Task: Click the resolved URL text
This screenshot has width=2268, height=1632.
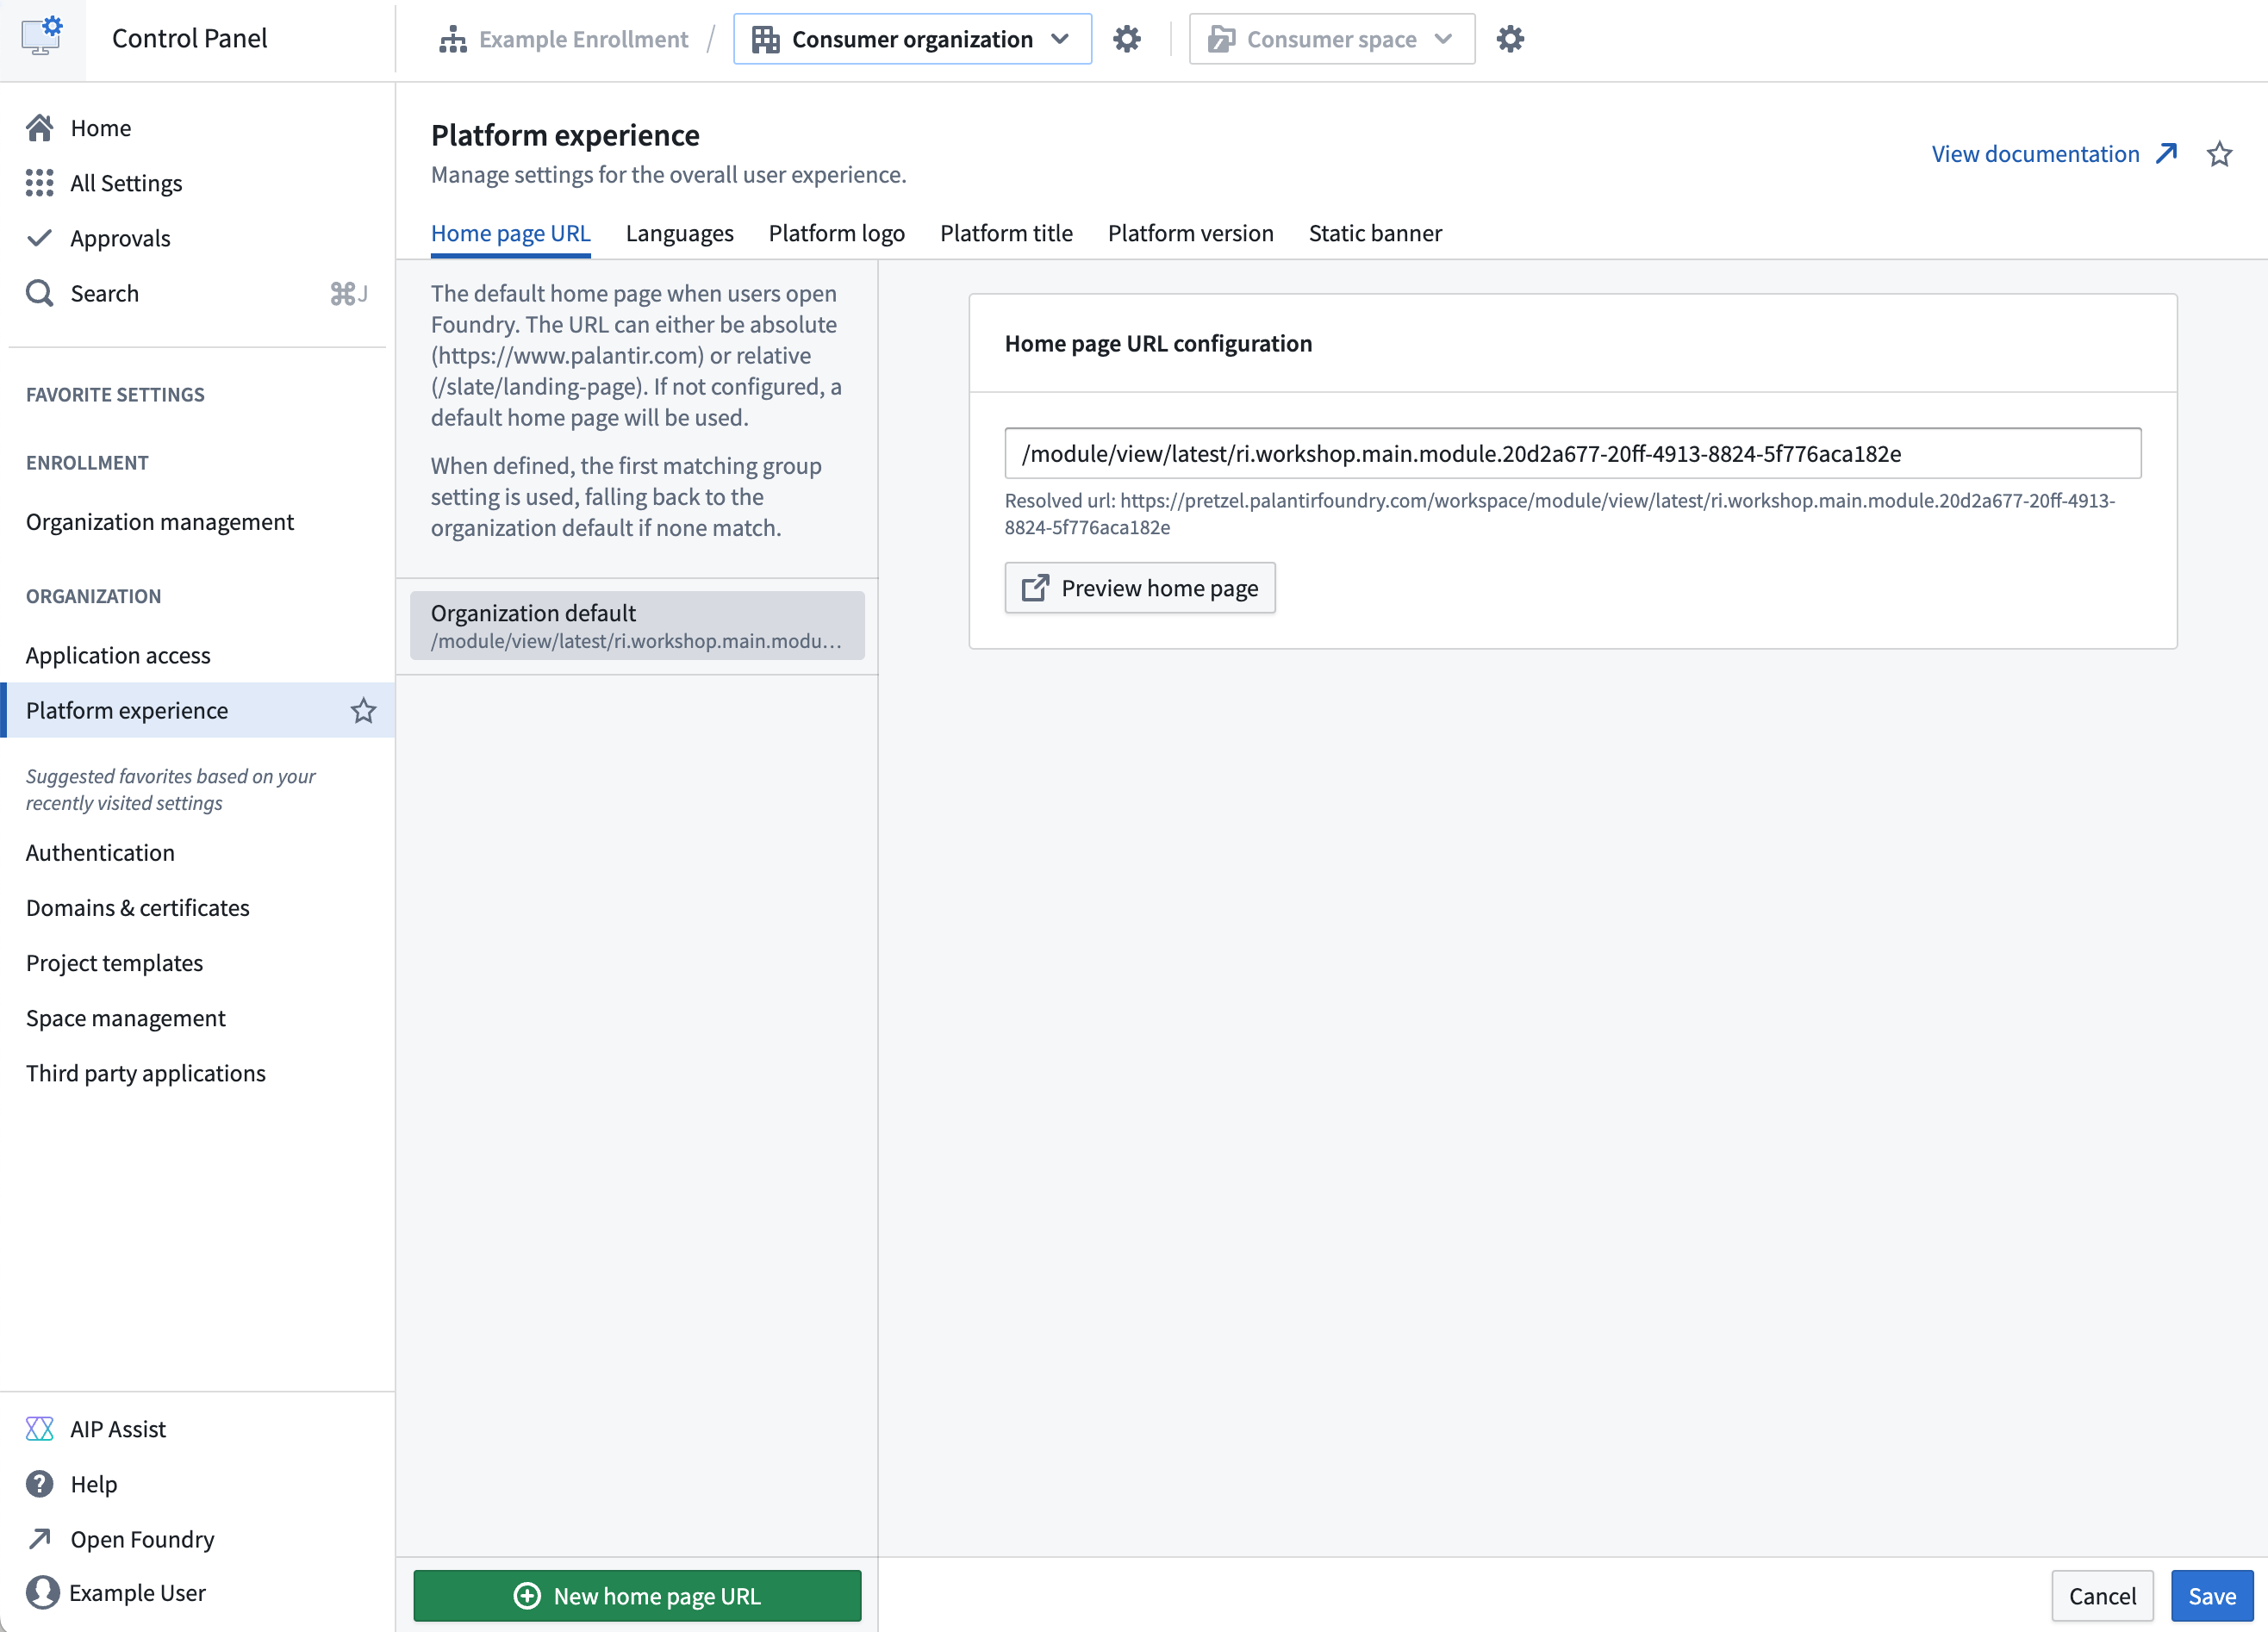Action: (x=1559, y=513)
